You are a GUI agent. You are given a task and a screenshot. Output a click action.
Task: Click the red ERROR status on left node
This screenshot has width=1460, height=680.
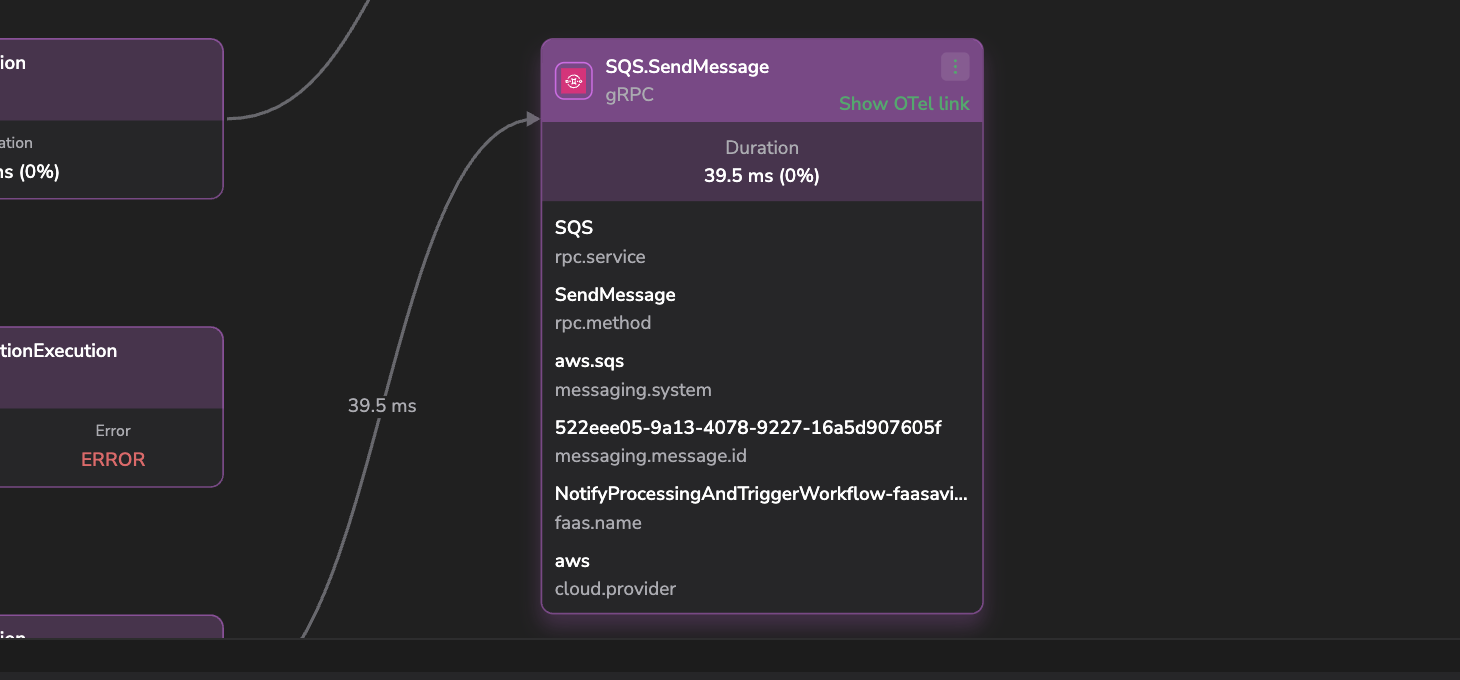pyautogui.click(x=113, y=460)
